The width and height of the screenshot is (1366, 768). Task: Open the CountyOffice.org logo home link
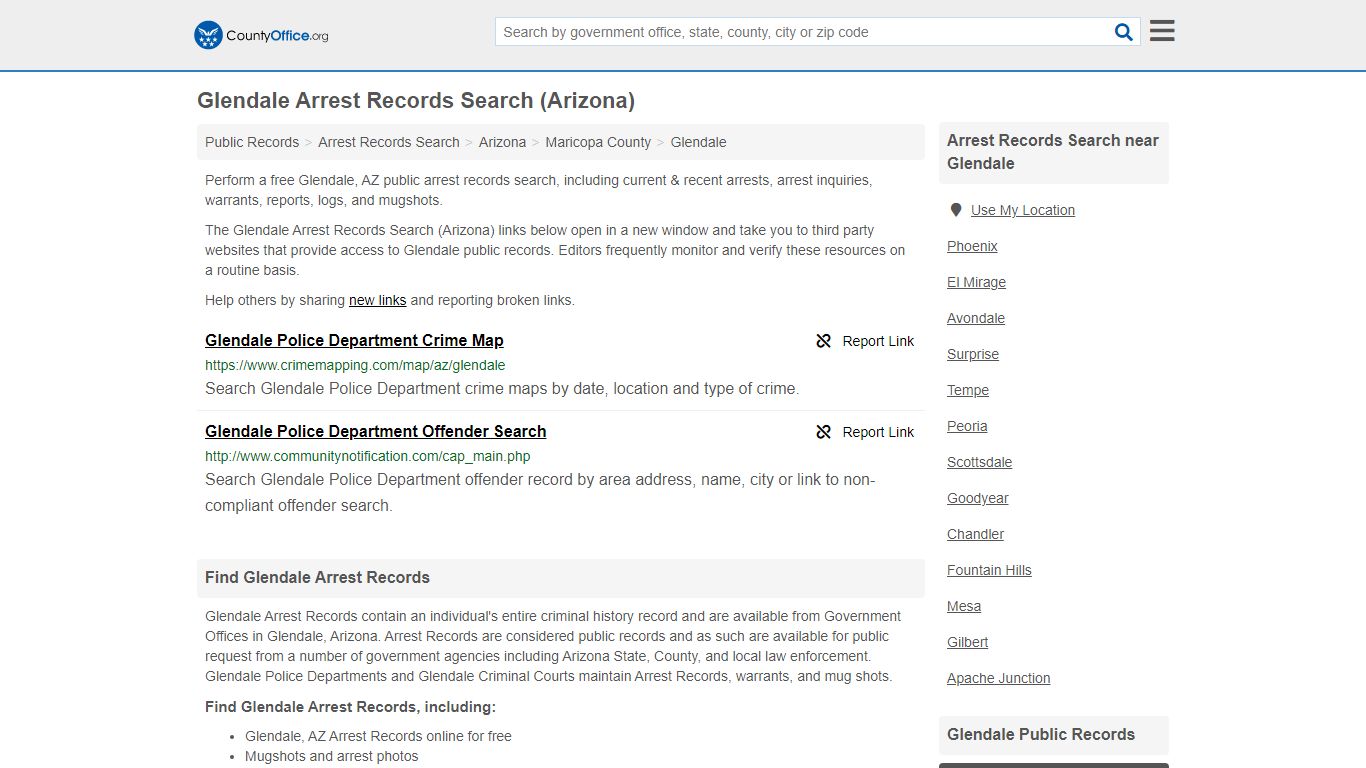261,35
